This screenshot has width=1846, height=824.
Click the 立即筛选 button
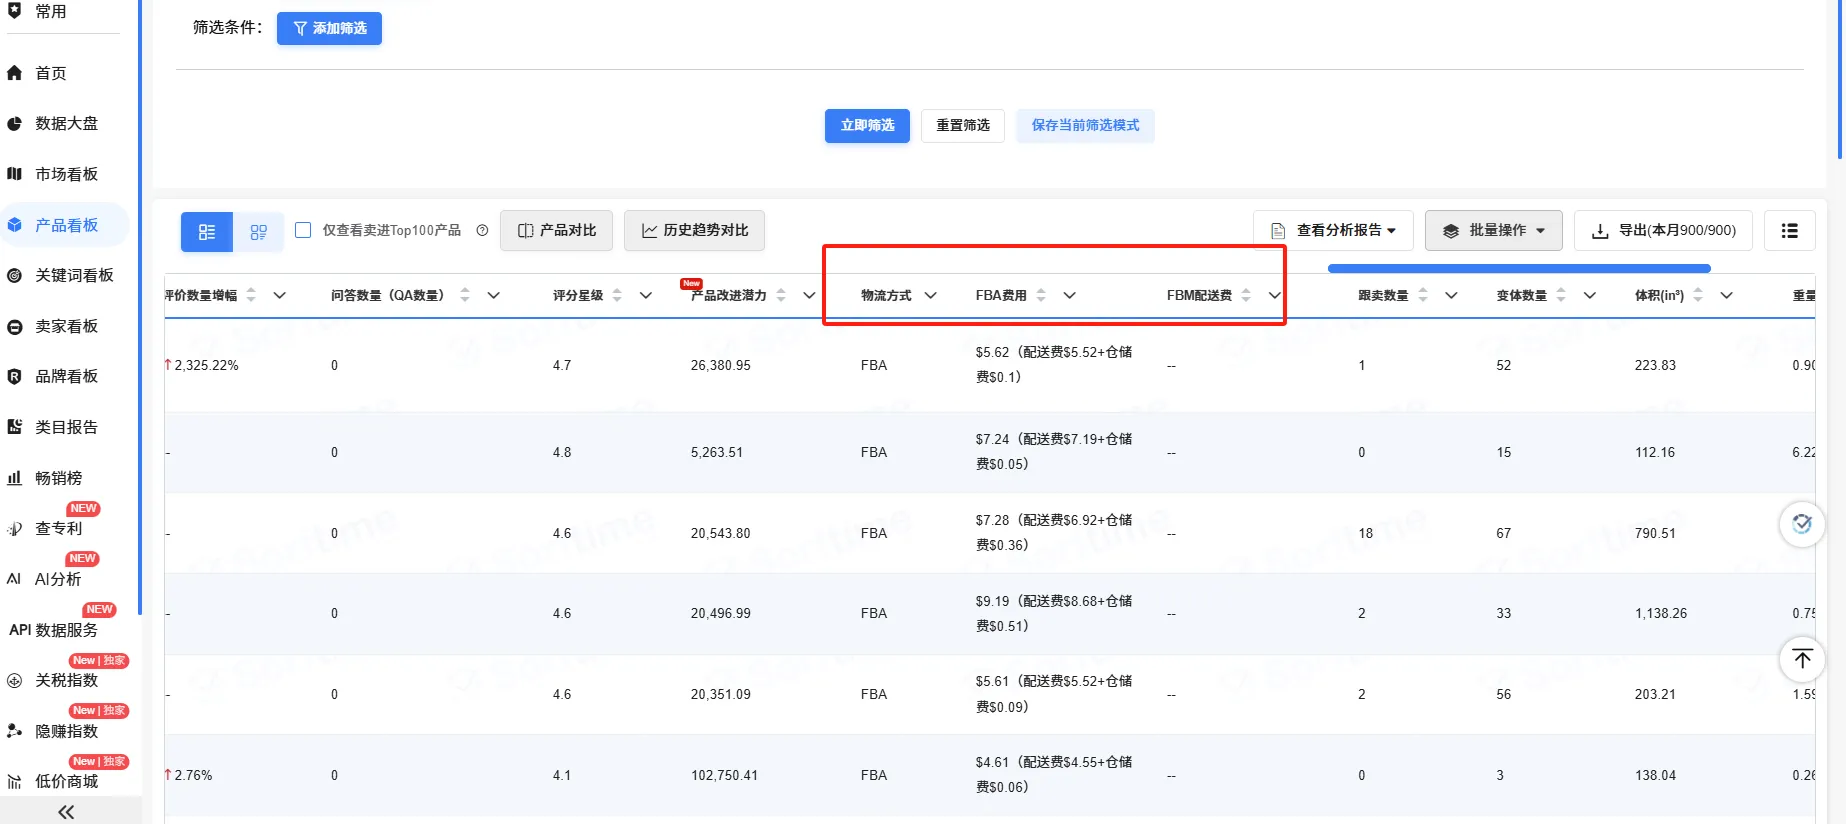click(867, 126)
